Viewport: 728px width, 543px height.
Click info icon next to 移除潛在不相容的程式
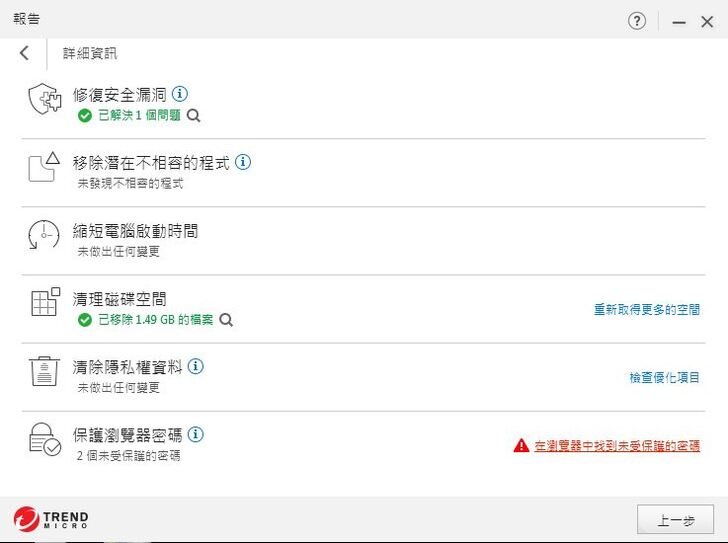pyautogui.click(x=243, y=162)
